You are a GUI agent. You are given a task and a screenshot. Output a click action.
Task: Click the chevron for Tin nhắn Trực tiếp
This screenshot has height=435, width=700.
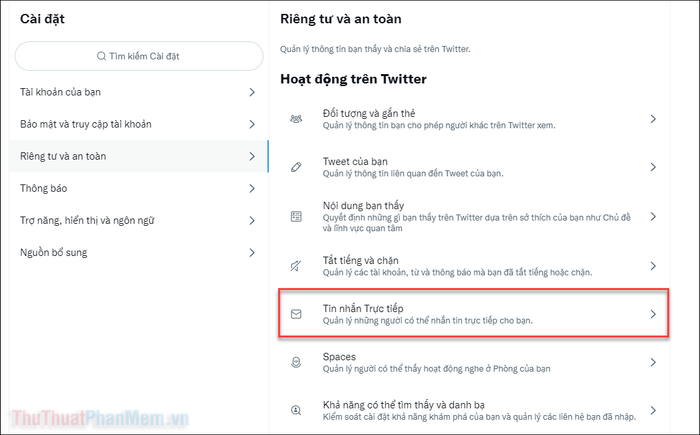pos(653,314)
